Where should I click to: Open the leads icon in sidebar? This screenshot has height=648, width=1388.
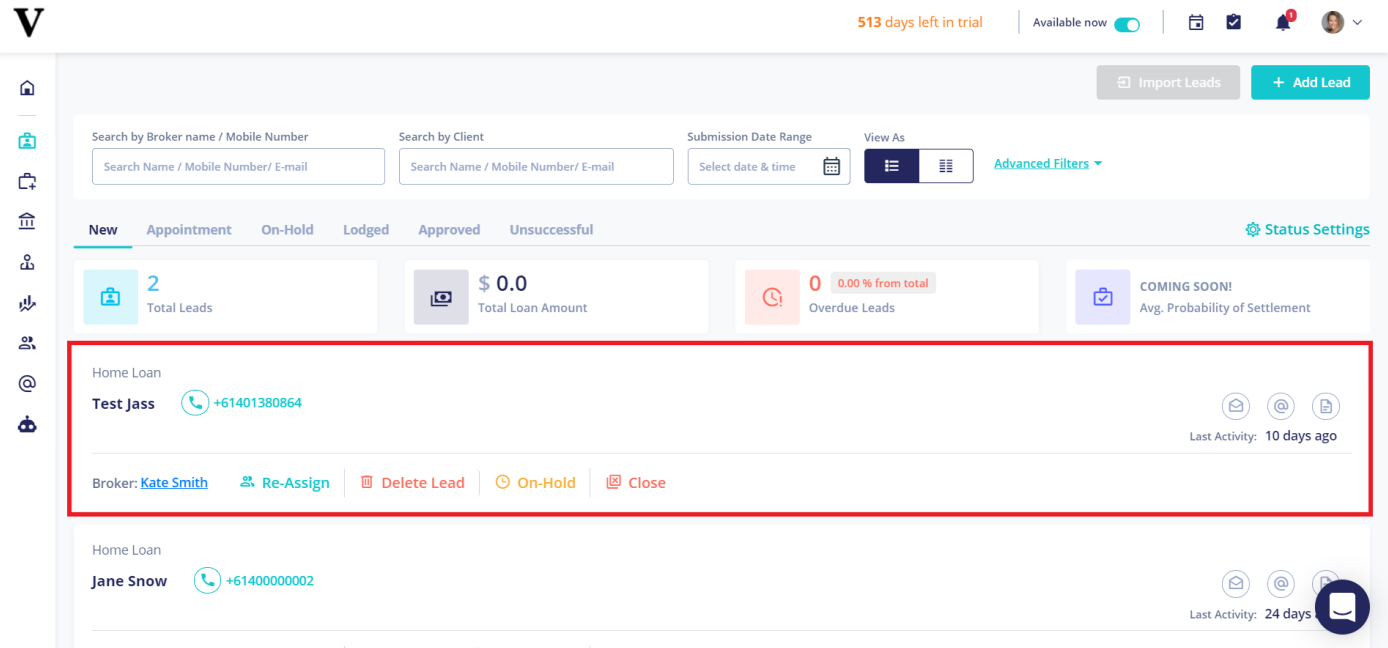(x=27, y=141)
